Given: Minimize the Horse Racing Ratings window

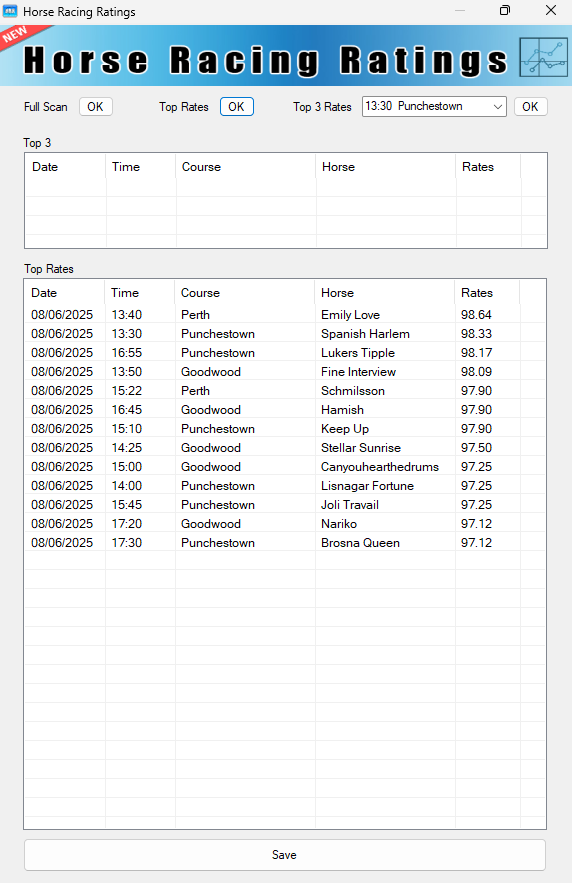Looking at the screenshot, I should coord(460,10).
